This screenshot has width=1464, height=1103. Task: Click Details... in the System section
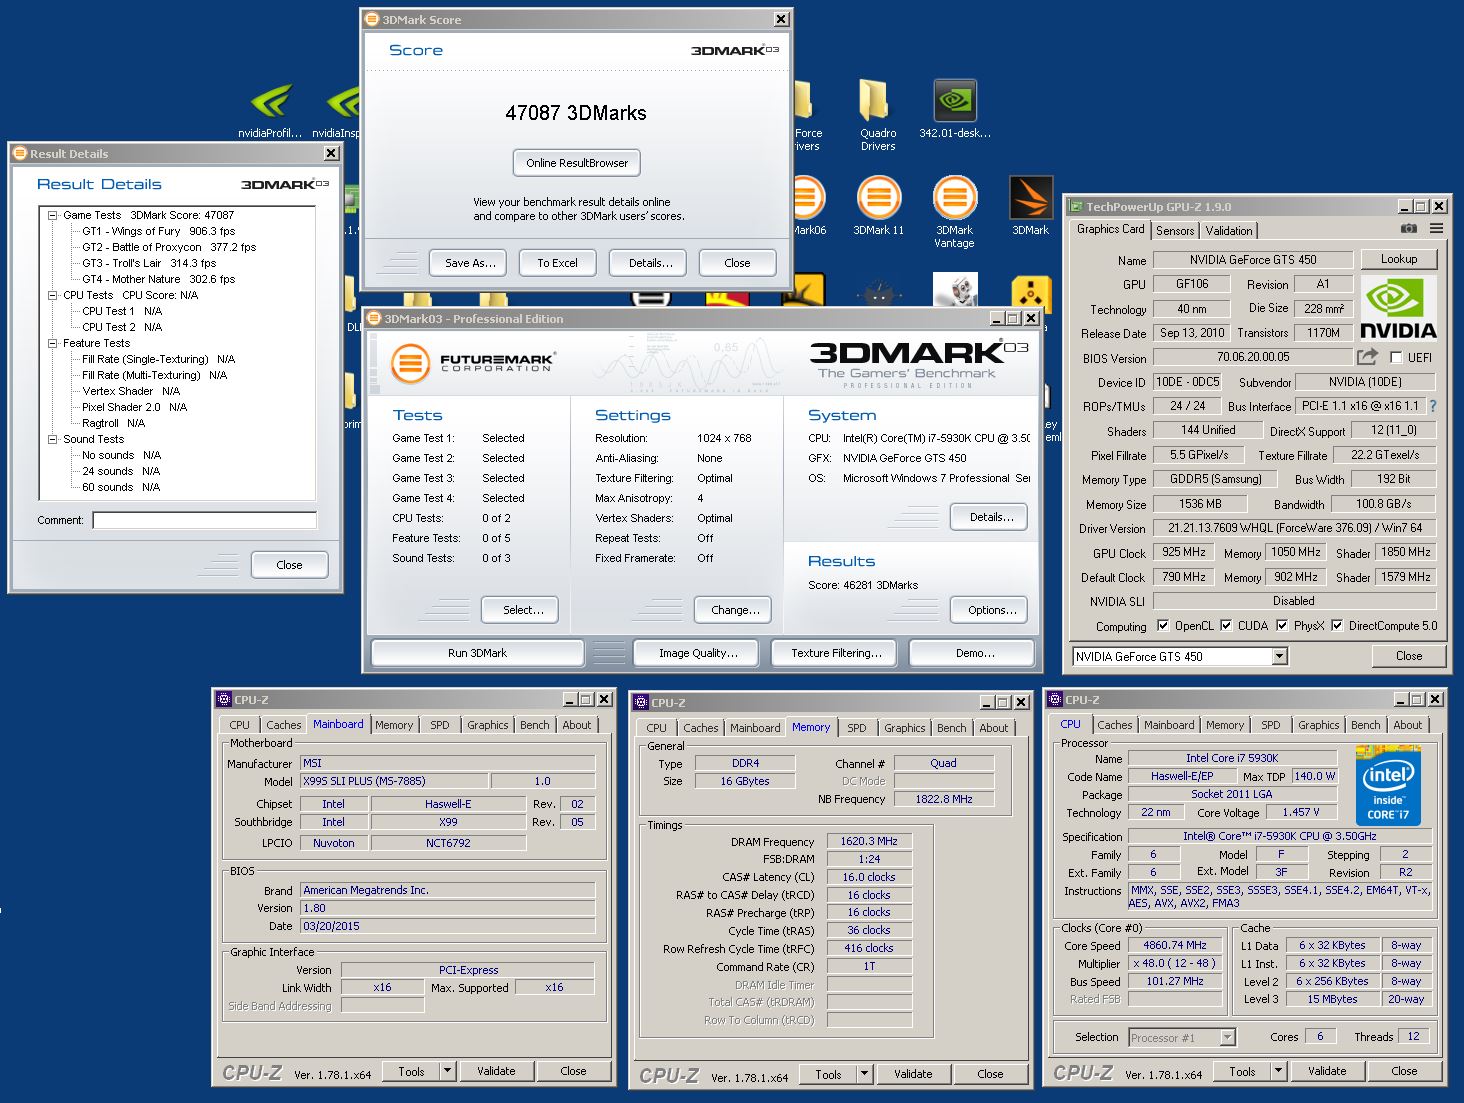991,517
